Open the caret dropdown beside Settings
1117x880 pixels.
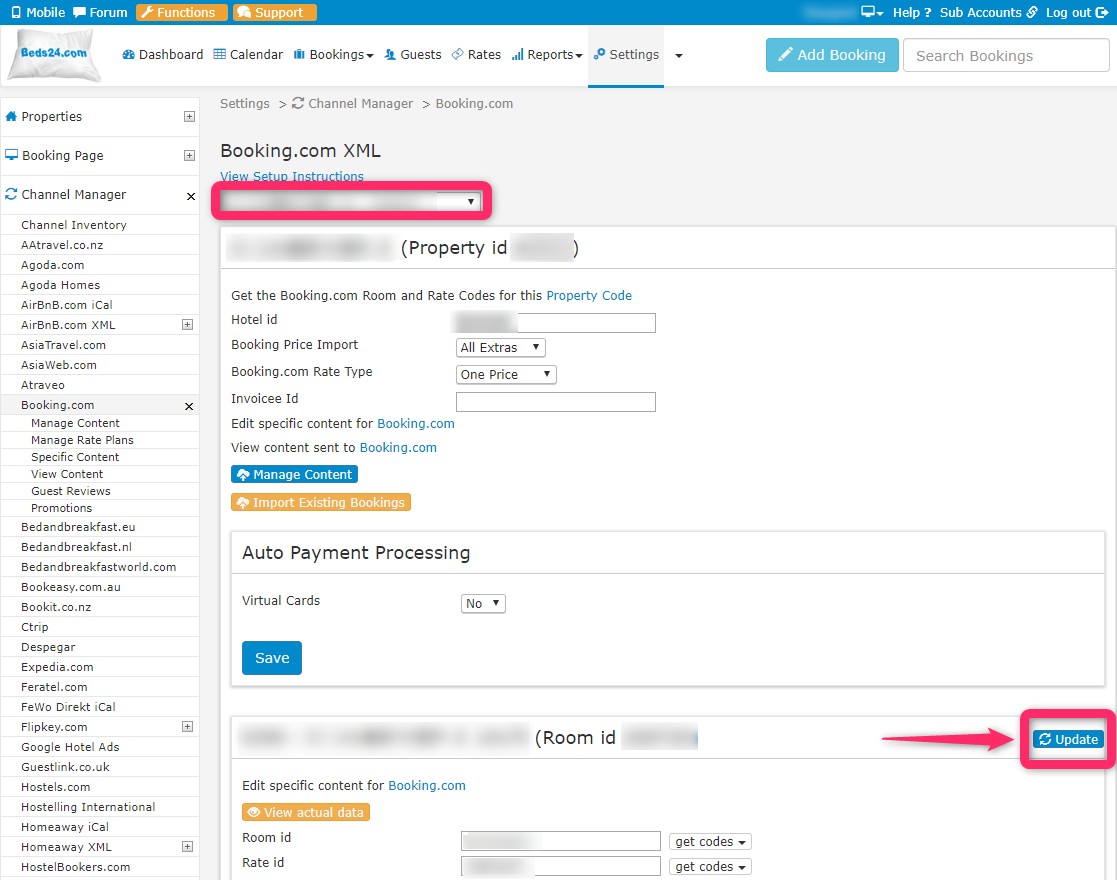679,56
